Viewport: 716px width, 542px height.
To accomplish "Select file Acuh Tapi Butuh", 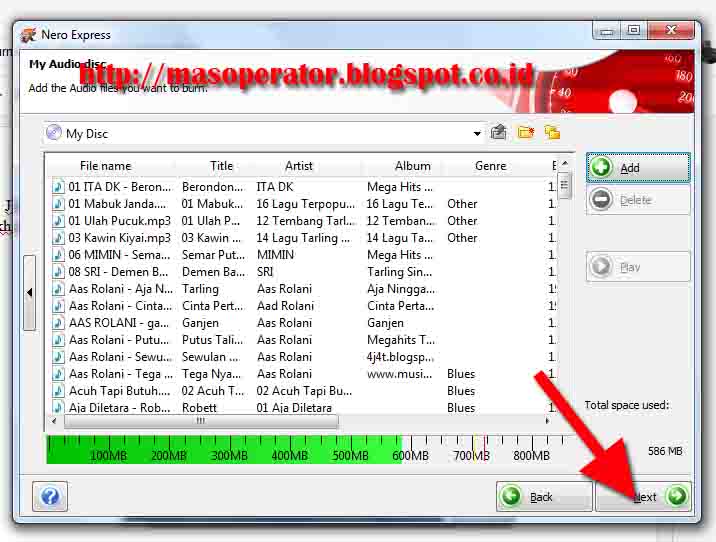I will point(119,391).
